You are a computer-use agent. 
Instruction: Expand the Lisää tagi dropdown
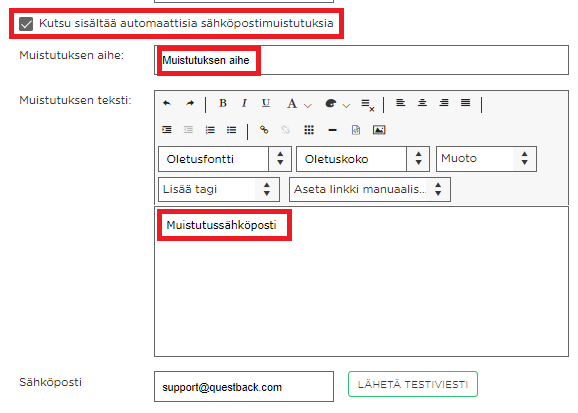tap(219, 190)
